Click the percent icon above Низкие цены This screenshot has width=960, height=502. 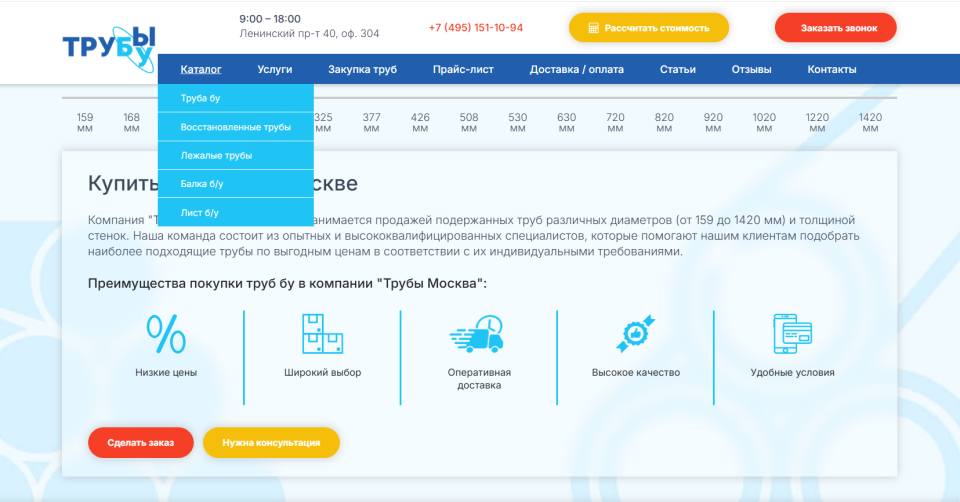pyautogui.click(x=166, y=334)
